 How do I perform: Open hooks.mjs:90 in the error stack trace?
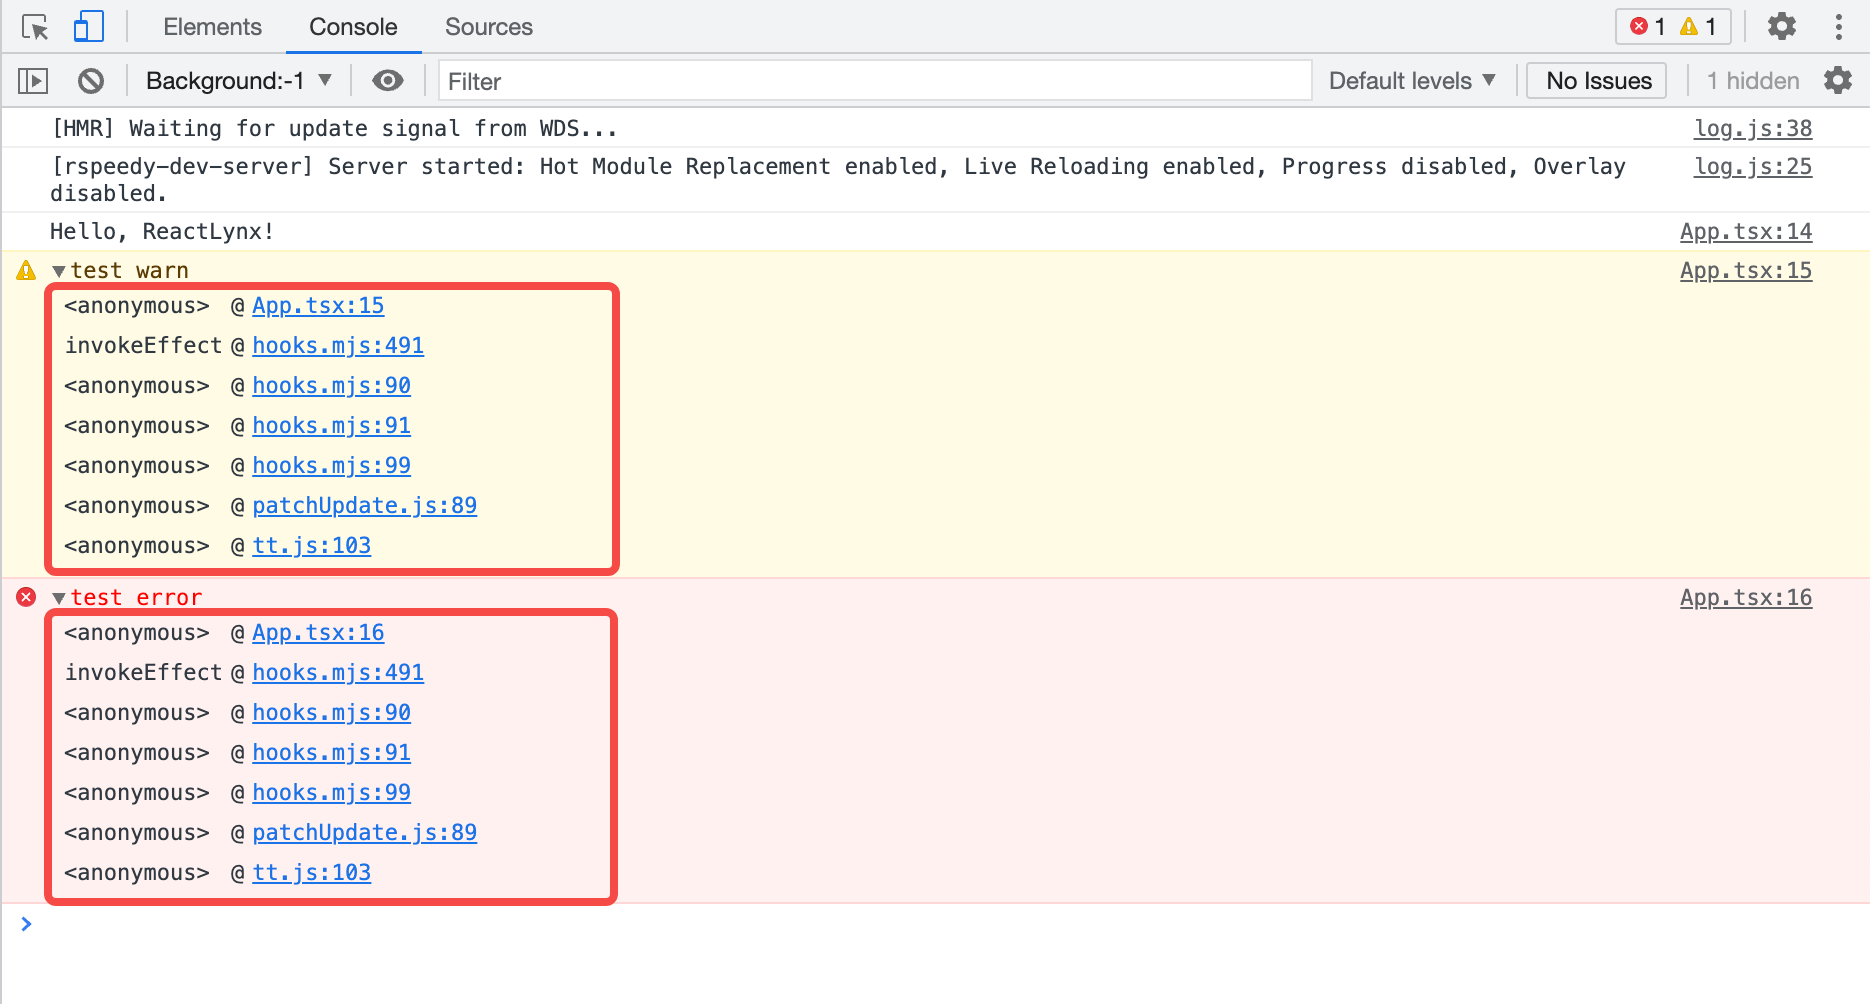tap(331, 713)
